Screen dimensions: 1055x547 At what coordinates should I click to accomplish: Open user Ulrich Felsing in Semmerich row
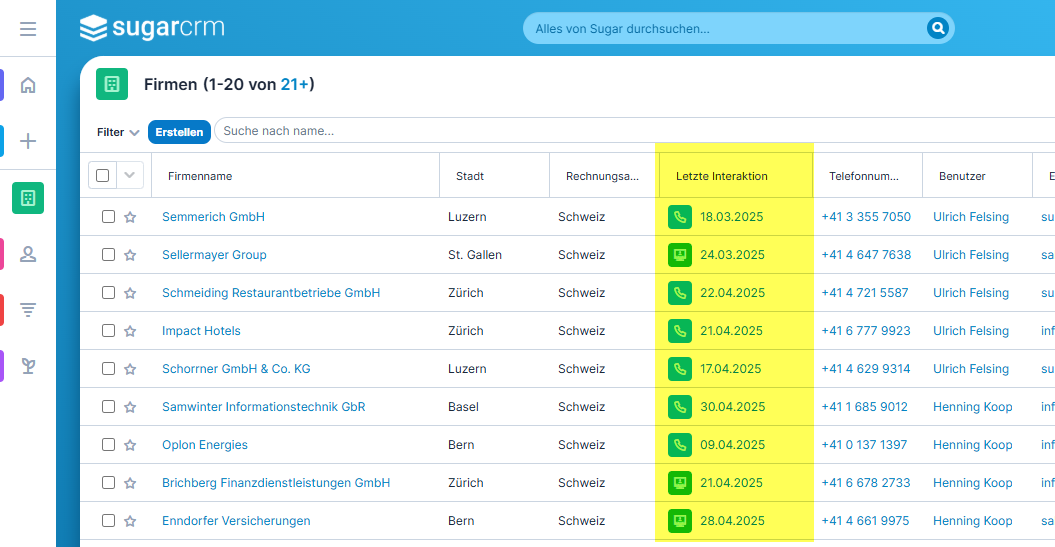971,217
